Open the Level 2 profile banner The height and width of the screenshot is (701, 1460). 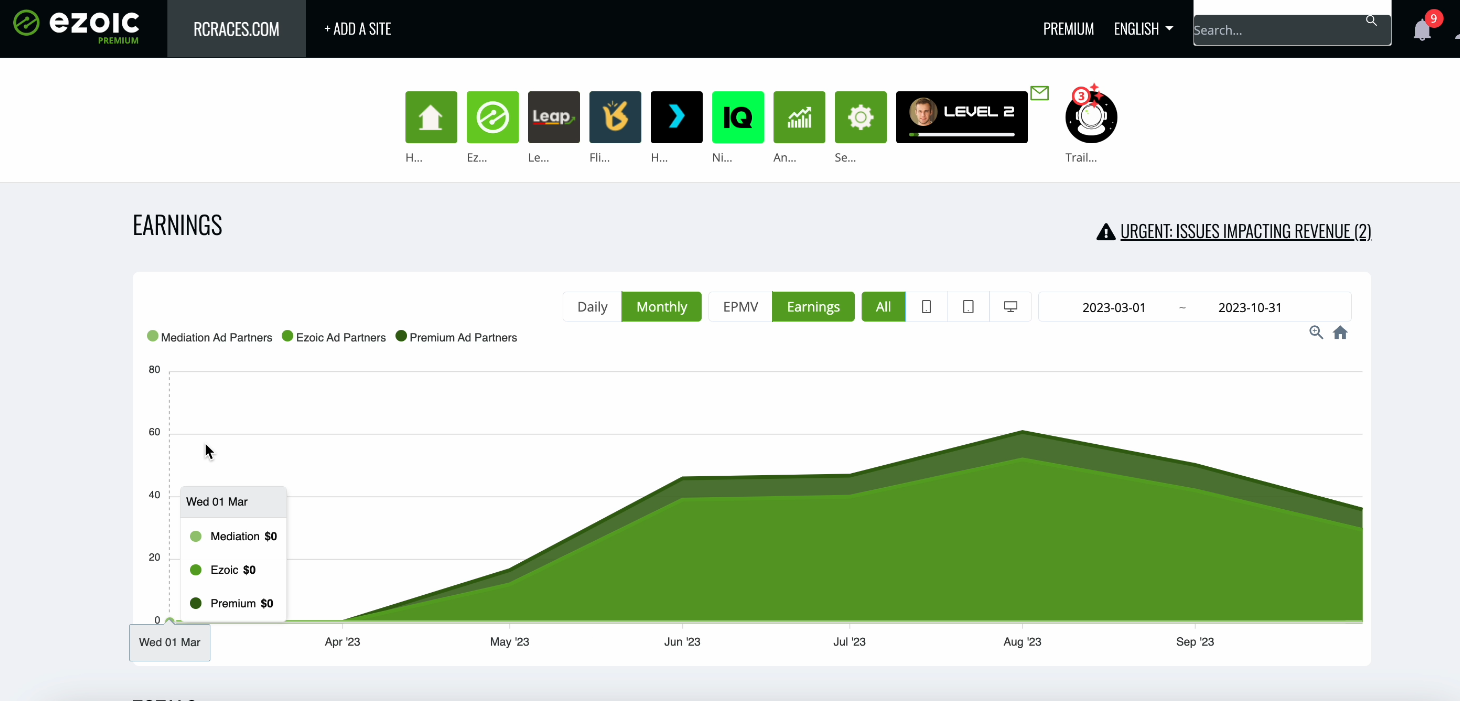click(962, 117)
